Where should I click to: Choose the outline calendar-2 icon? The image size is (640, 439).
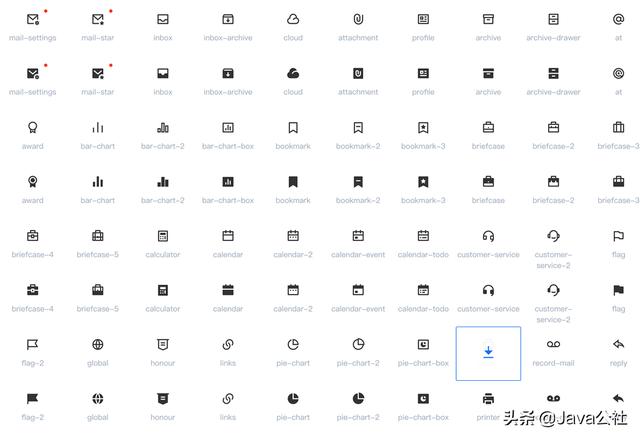[293, 236]
